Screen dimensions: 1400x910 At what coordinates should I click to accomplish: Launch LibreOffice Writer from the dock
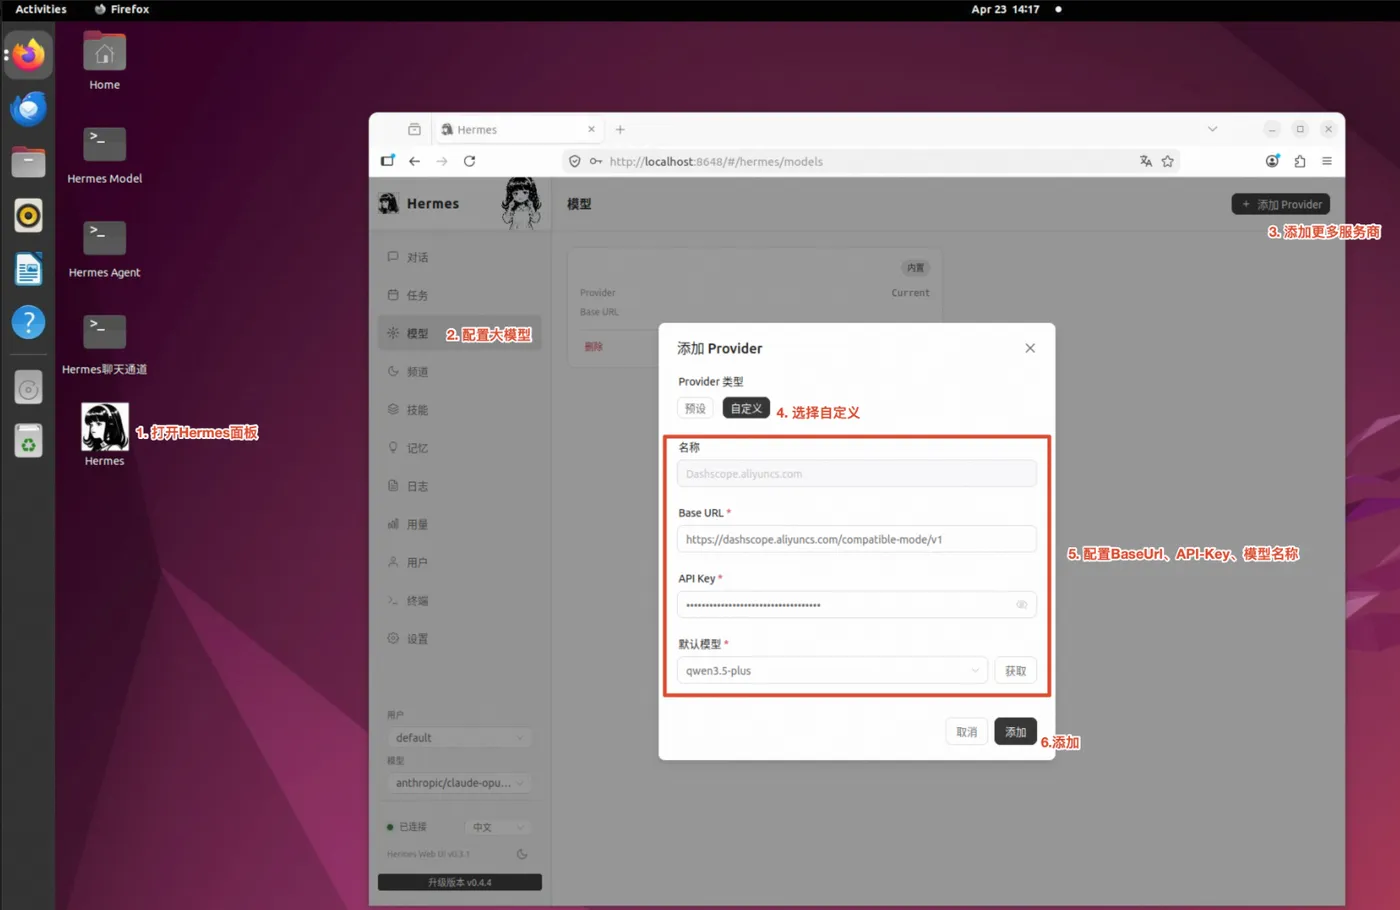click(28, 269)
